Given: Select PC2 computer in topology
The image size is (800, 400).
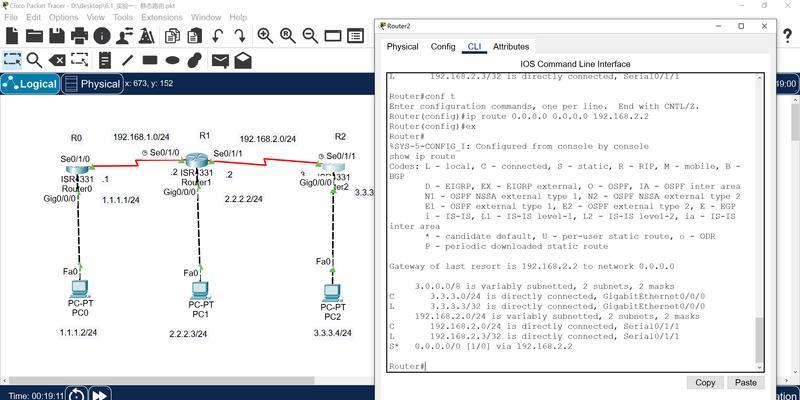Looking at the screenshot, I should point(332,292).
